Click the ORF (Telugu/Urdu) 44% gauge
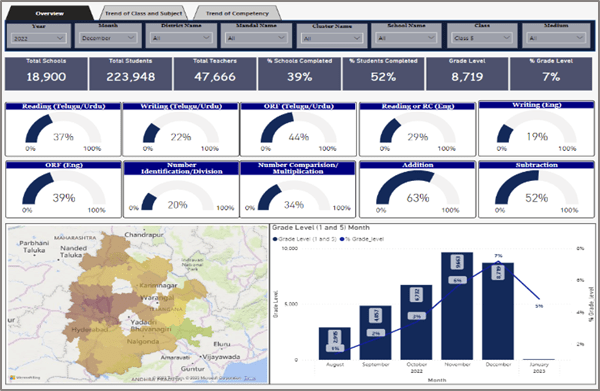Viewport: 600px width, 391px height. click(x=298, y=129)
